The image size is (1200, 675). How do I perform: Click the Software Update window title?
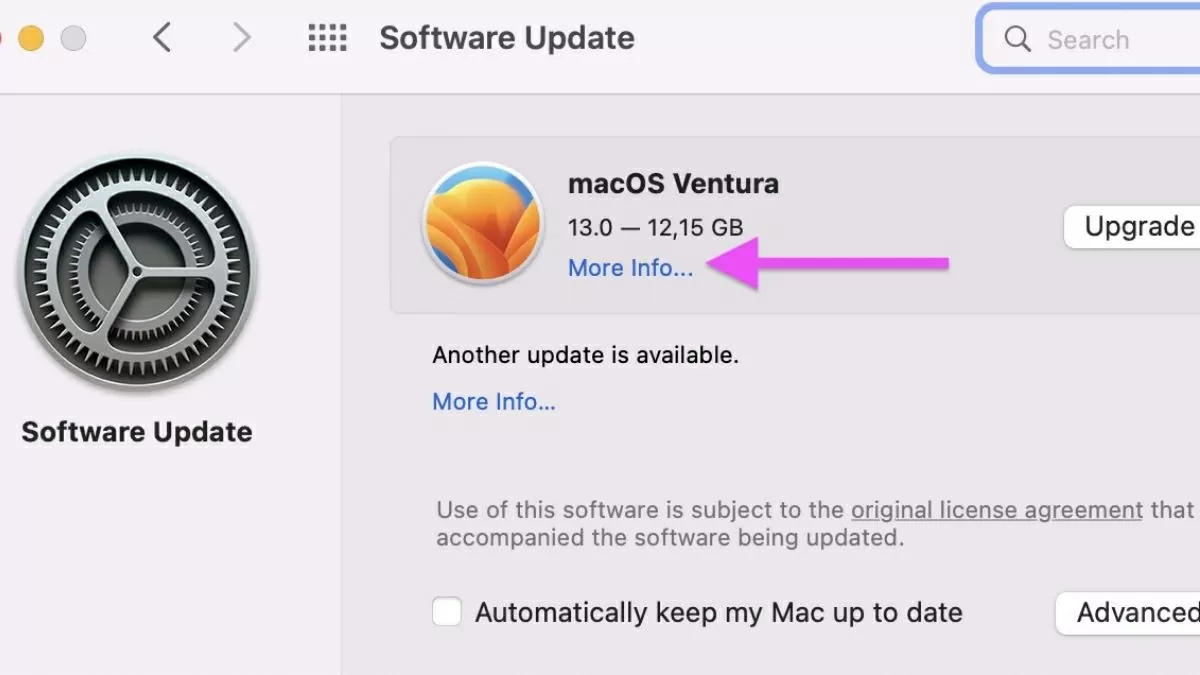[507, 39]
